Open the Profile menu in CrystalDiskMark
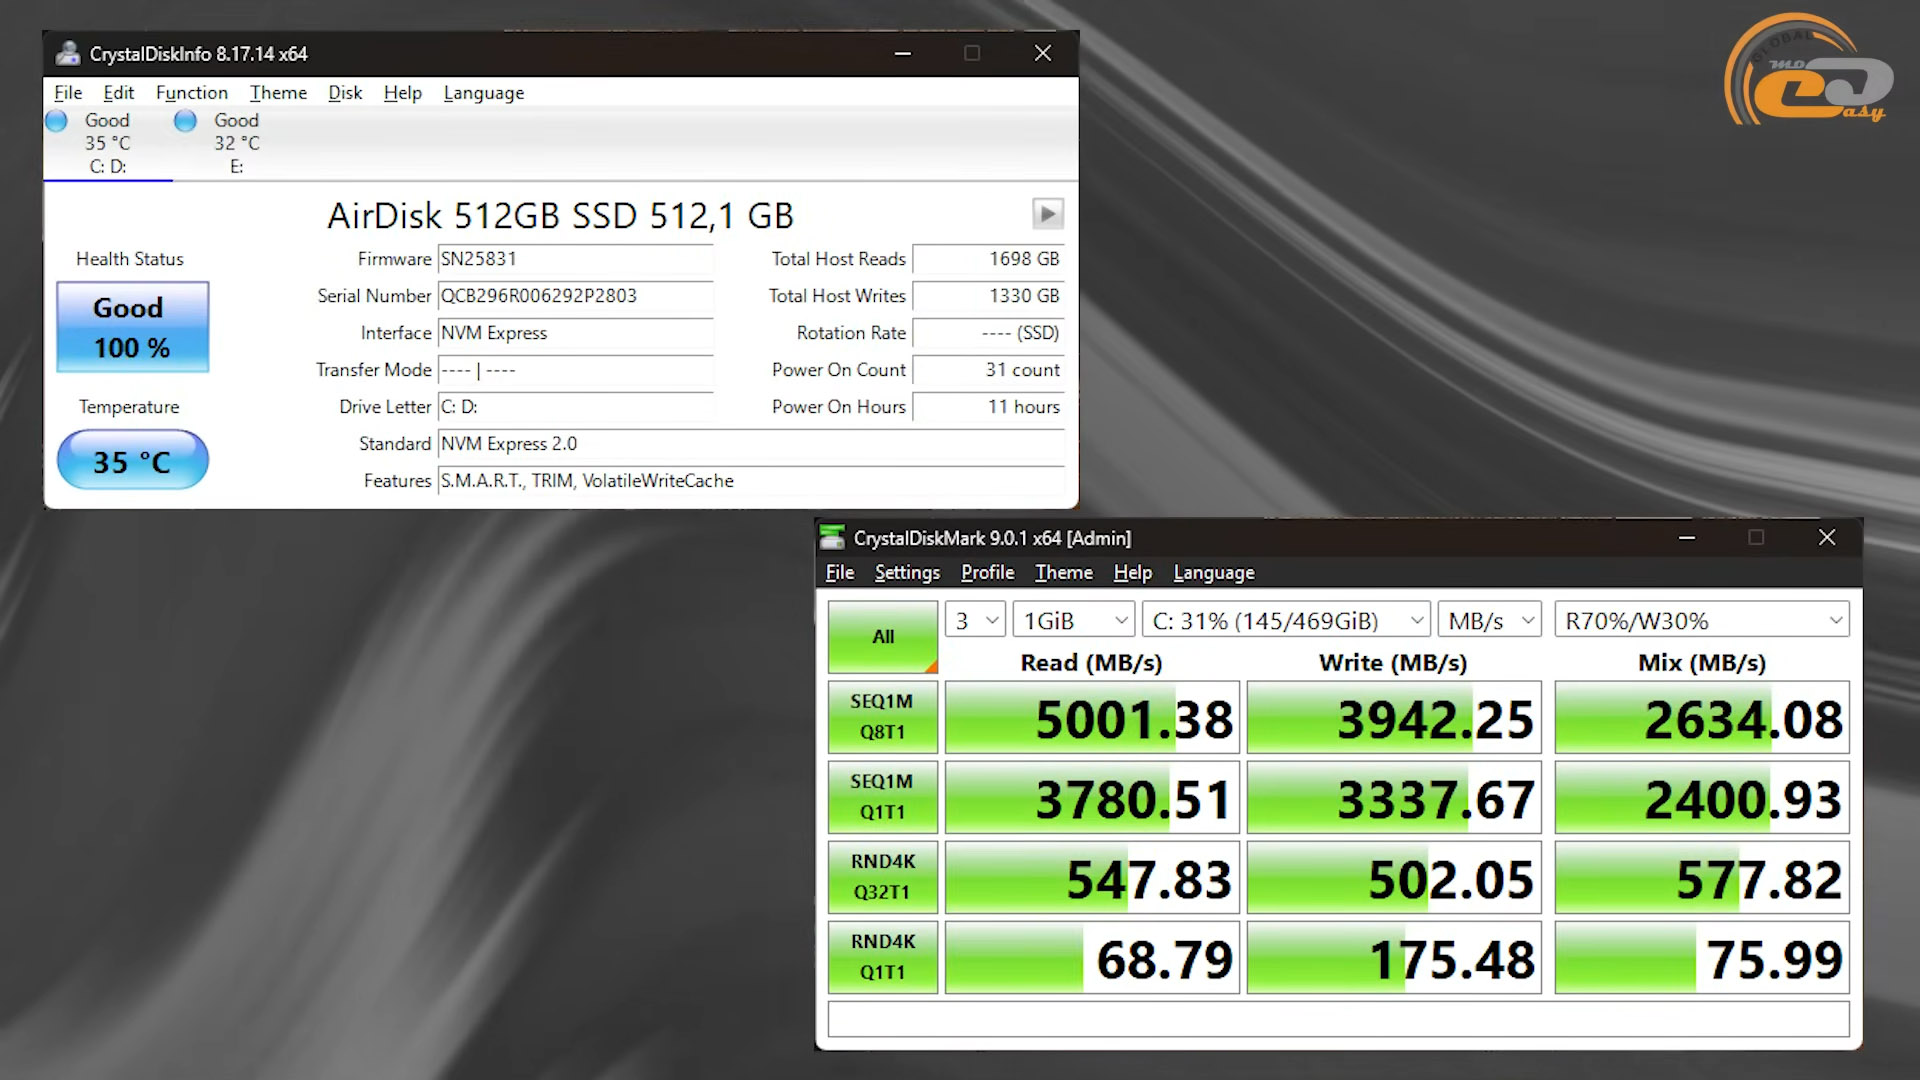Viewport: 1920px width, 1080px height. [987, 572]
